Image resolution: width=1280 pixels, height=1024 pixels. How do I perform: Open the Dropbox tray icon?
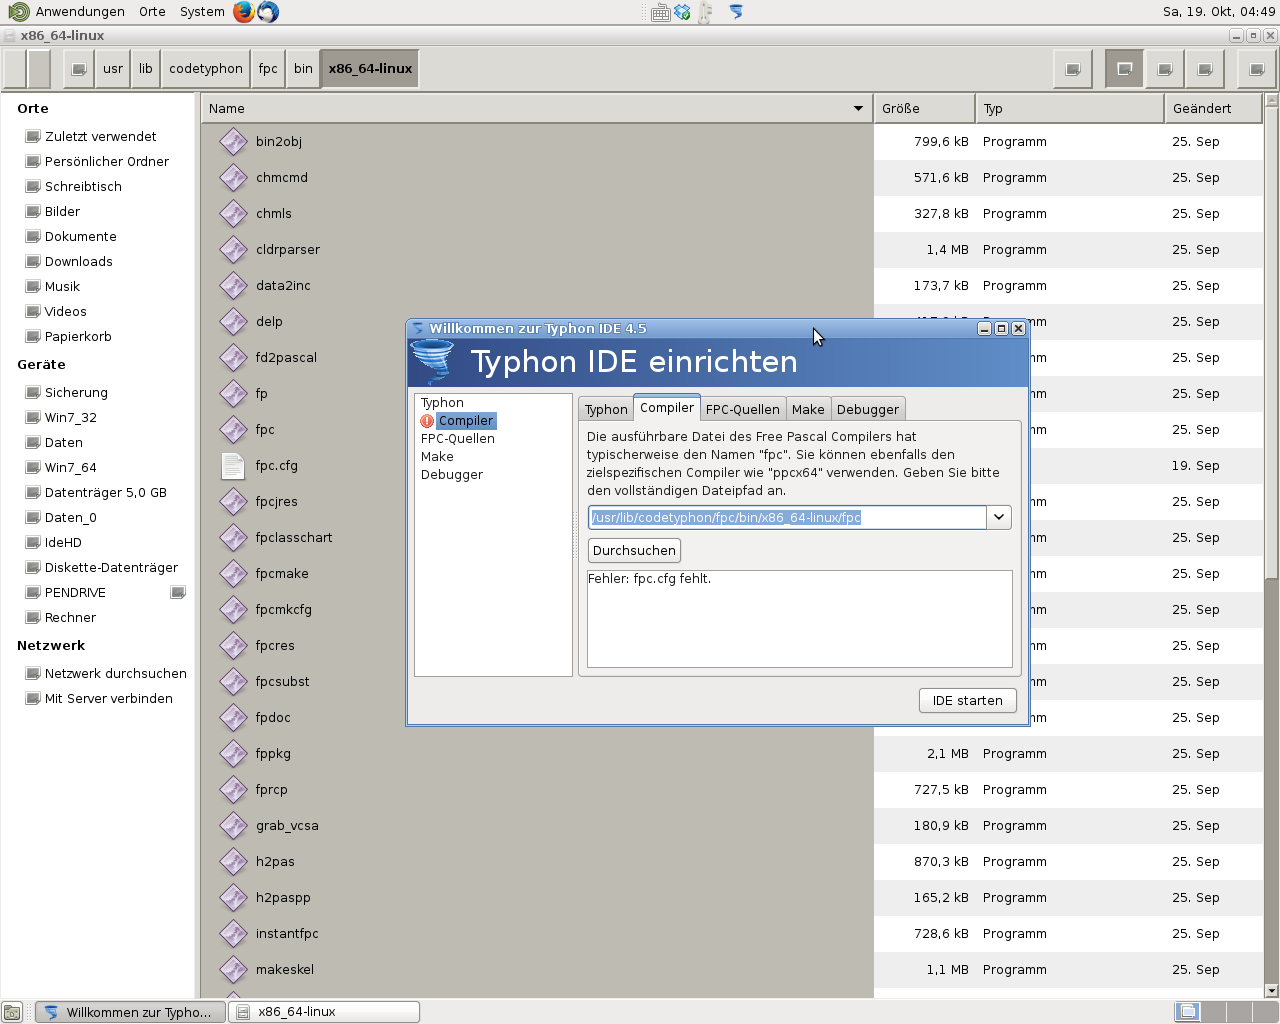tap(683, 12)
